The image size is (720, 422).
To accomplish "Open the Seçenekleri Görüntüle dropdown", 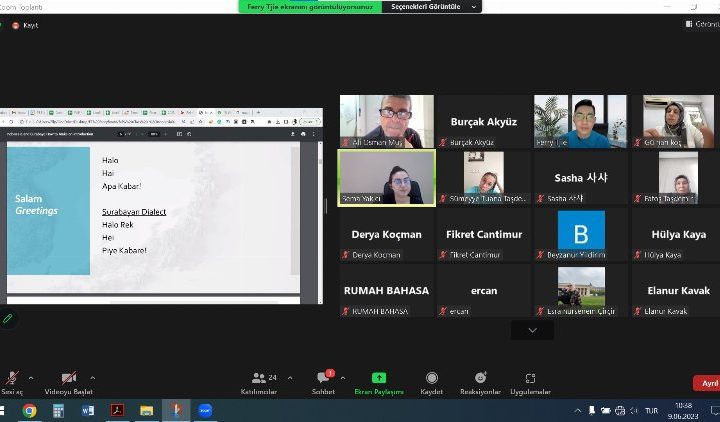I will 431,6.
